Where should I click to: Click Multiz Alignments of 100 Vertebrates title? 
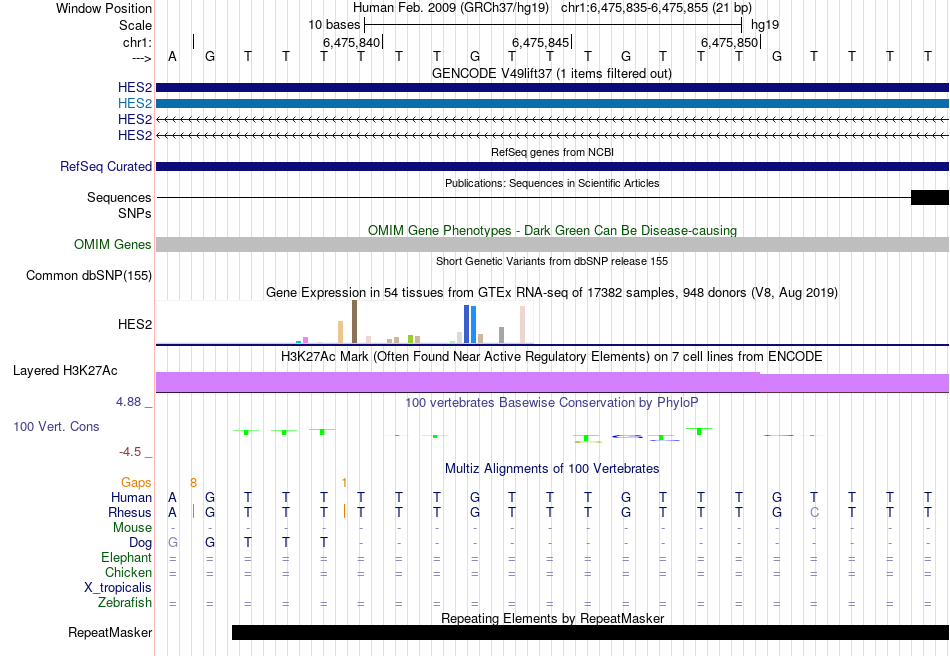(552, 468)
